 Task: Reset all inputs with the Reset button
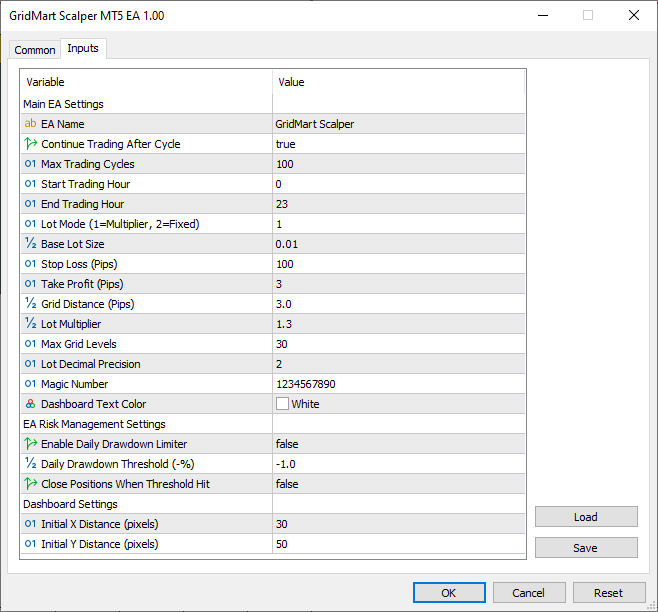[x=608, y=593]
